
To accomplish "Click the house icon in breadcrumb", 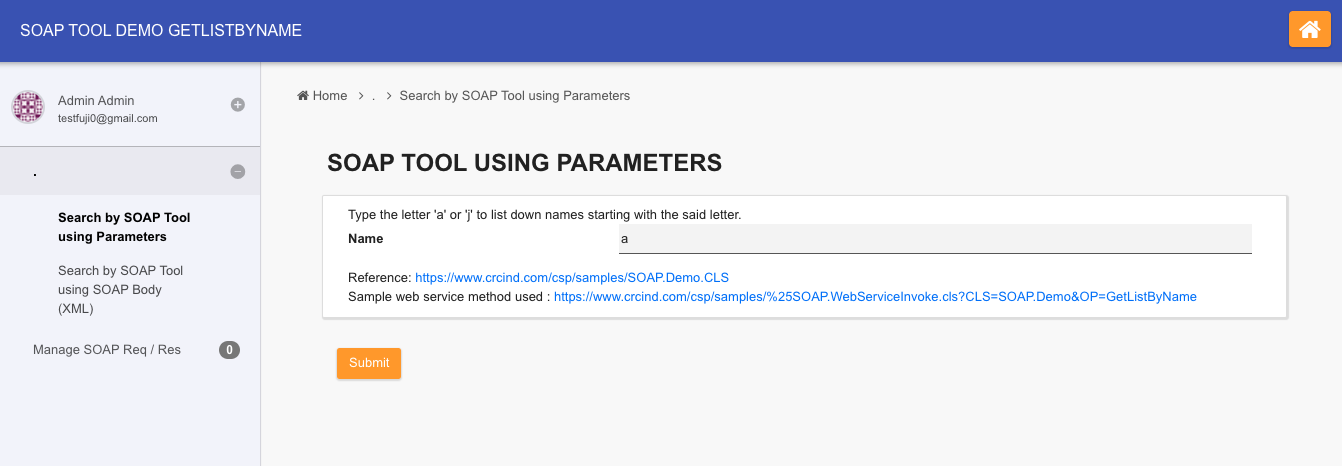I will click(x=303, y=96).
